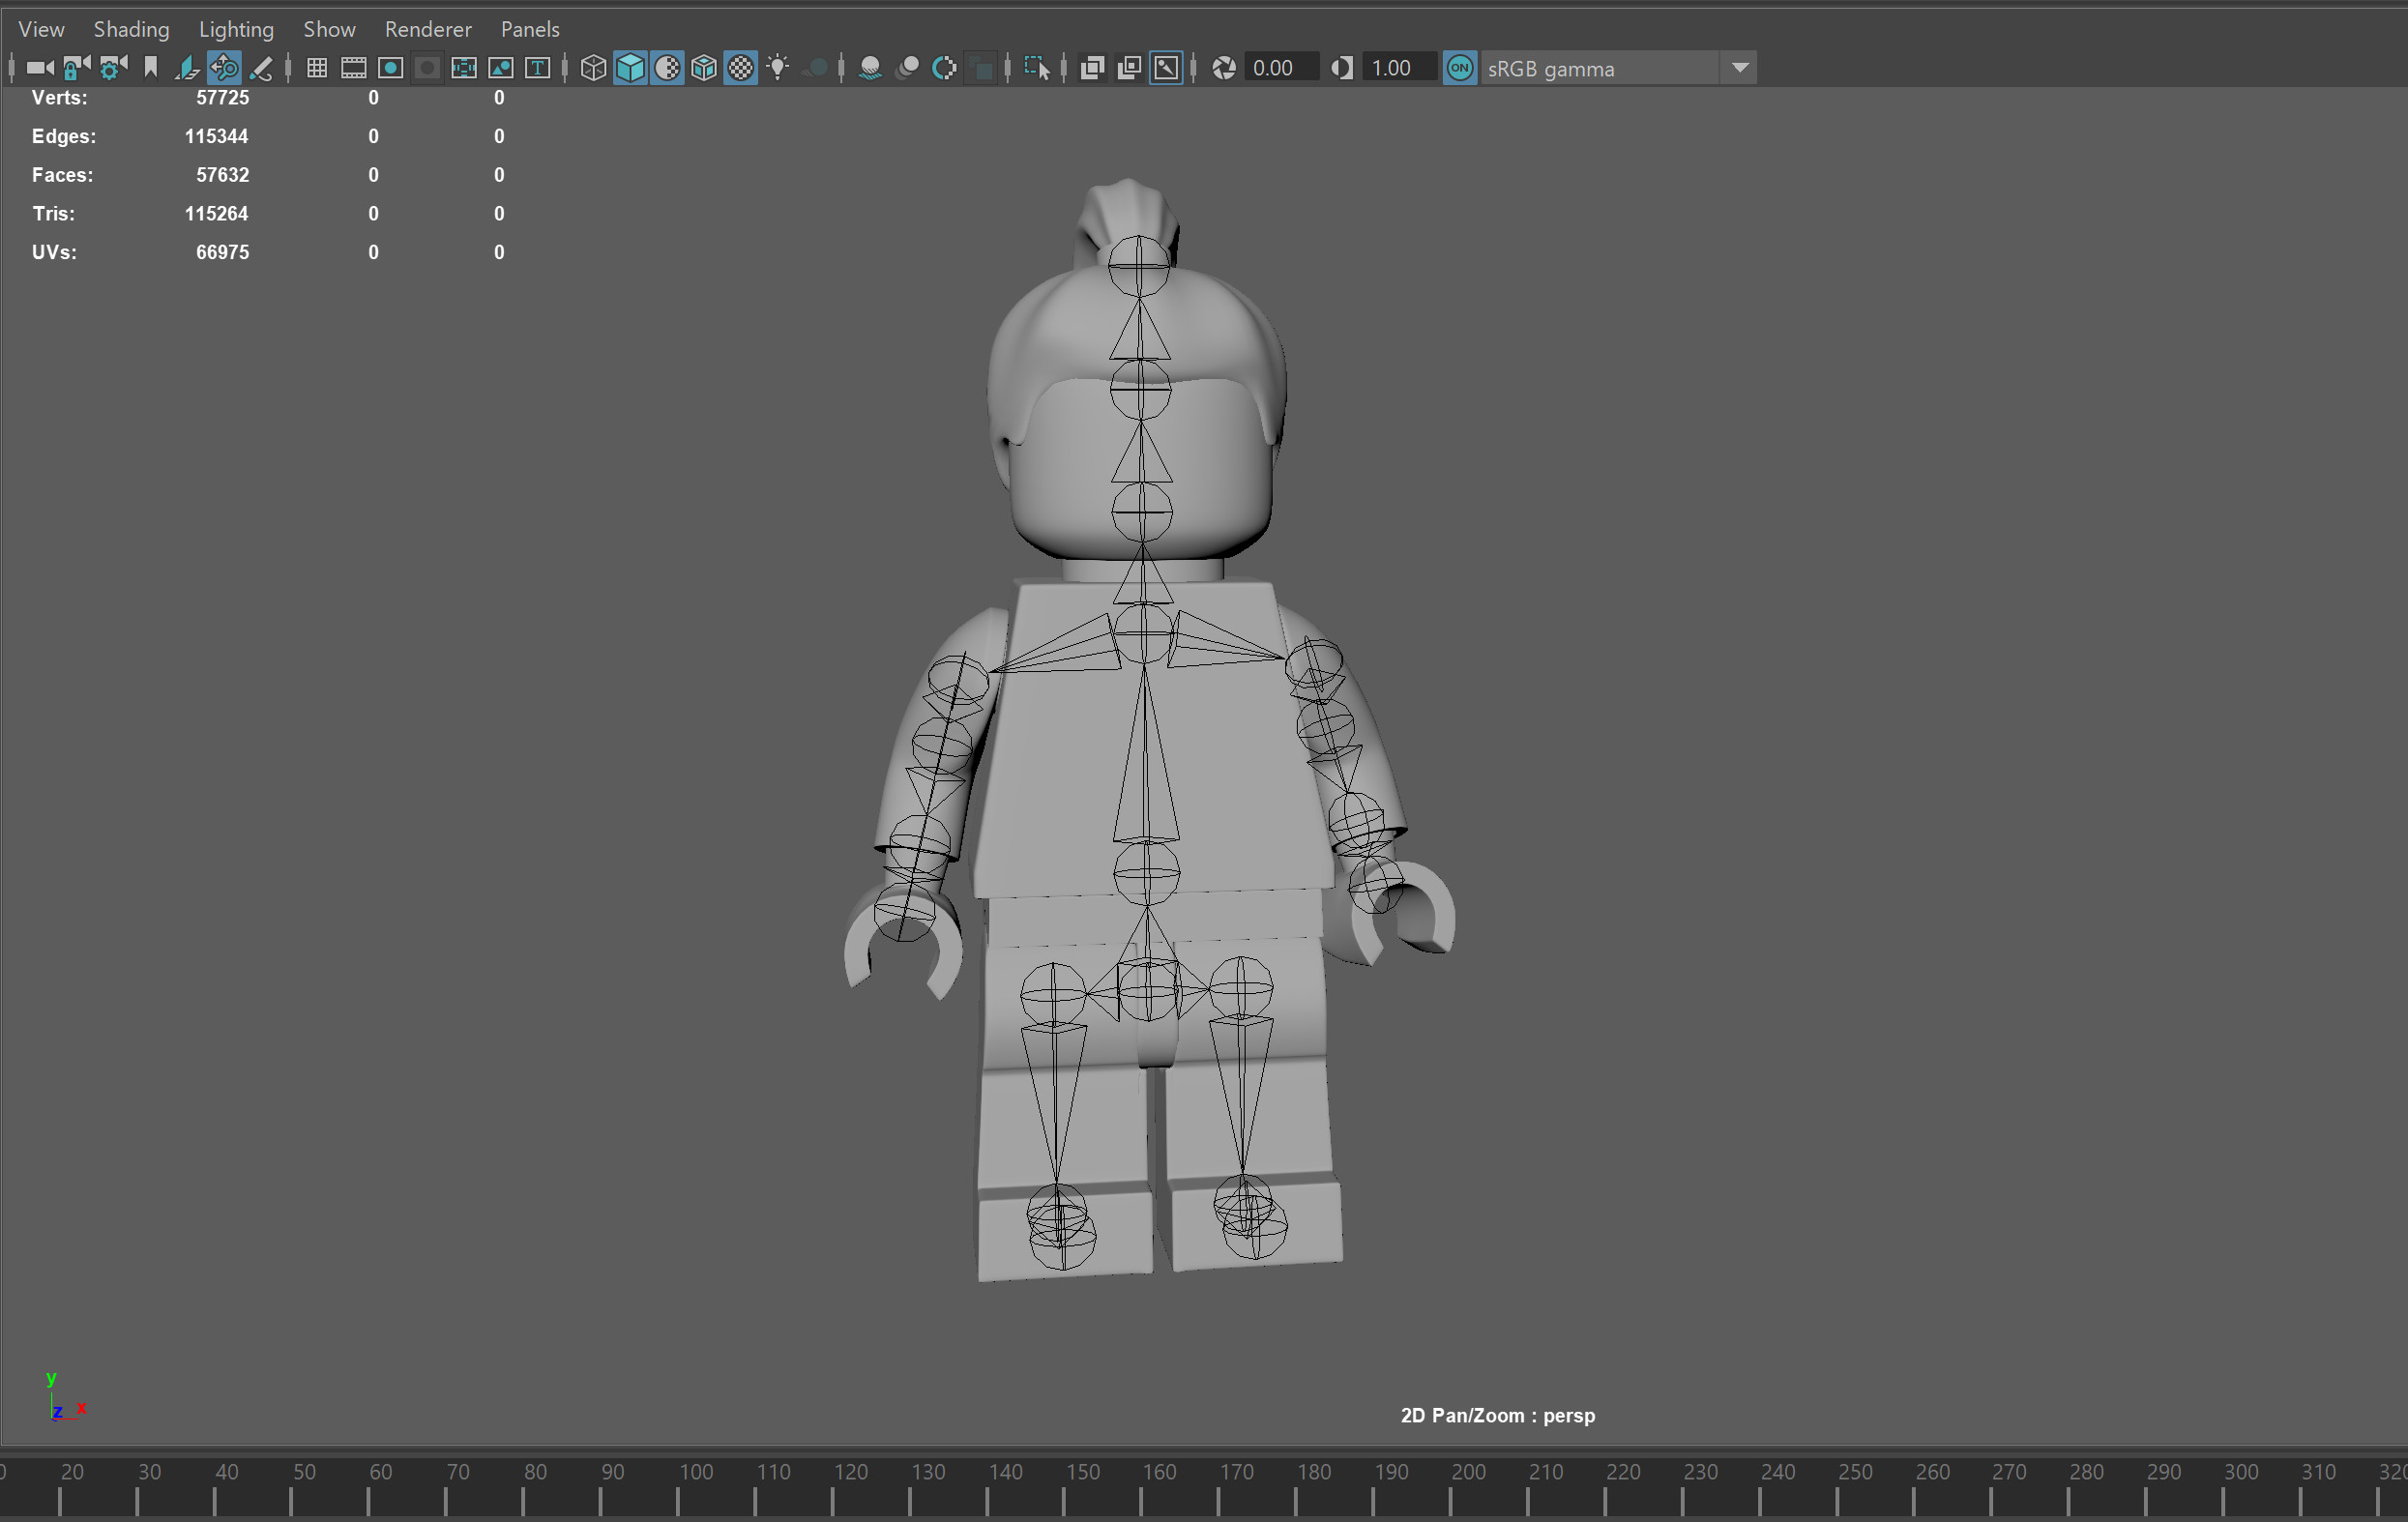Viewport: 2408px width, 1522px height.
Task: Click the Verts count 57725
Action: click(x=222, y=97)
